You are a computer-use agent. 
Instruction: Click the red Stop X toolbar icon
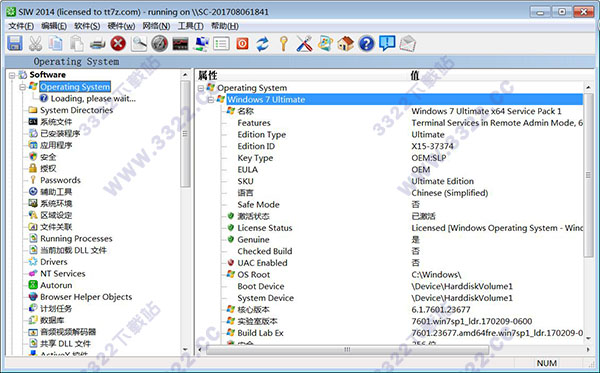[118, 44]
